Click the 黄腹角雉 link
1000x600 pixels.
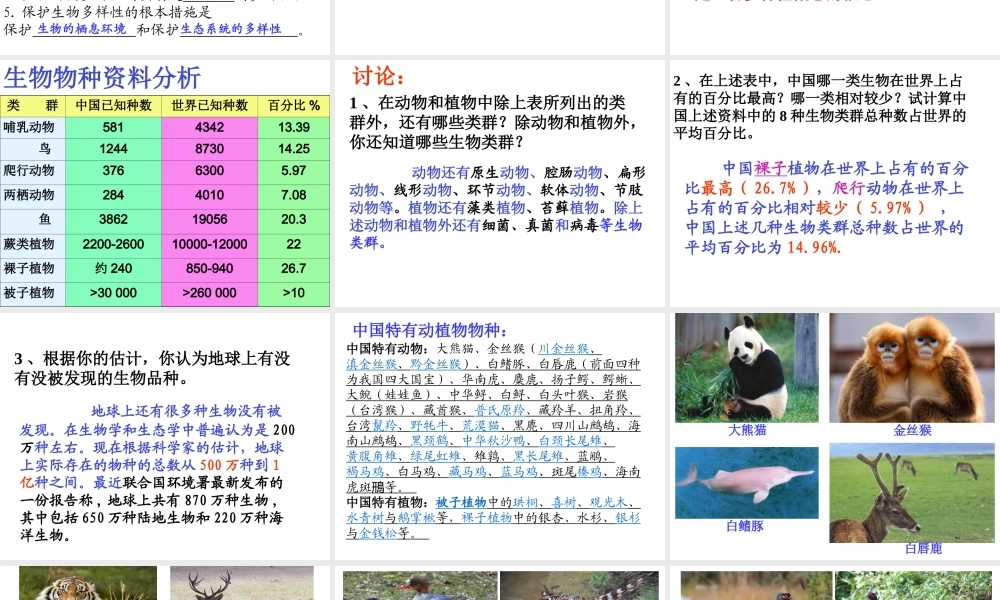tap(372, 456)
